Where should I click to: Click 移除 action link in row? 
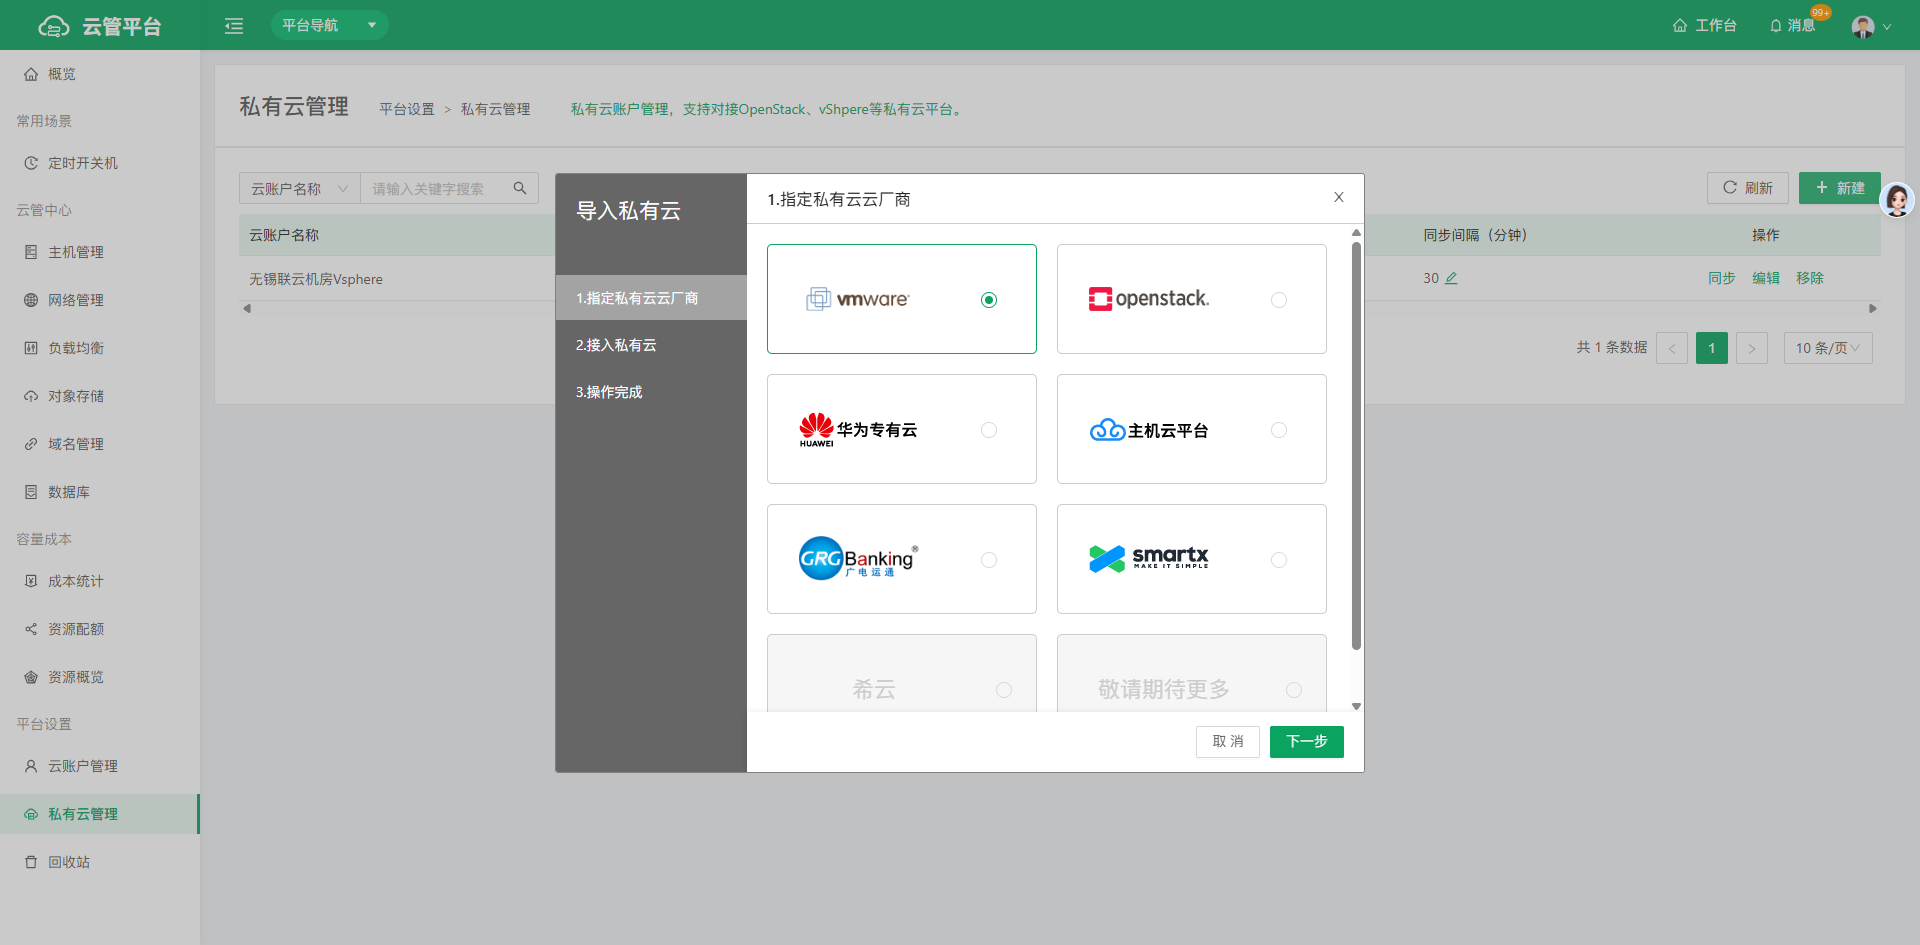pos(1810,278)
